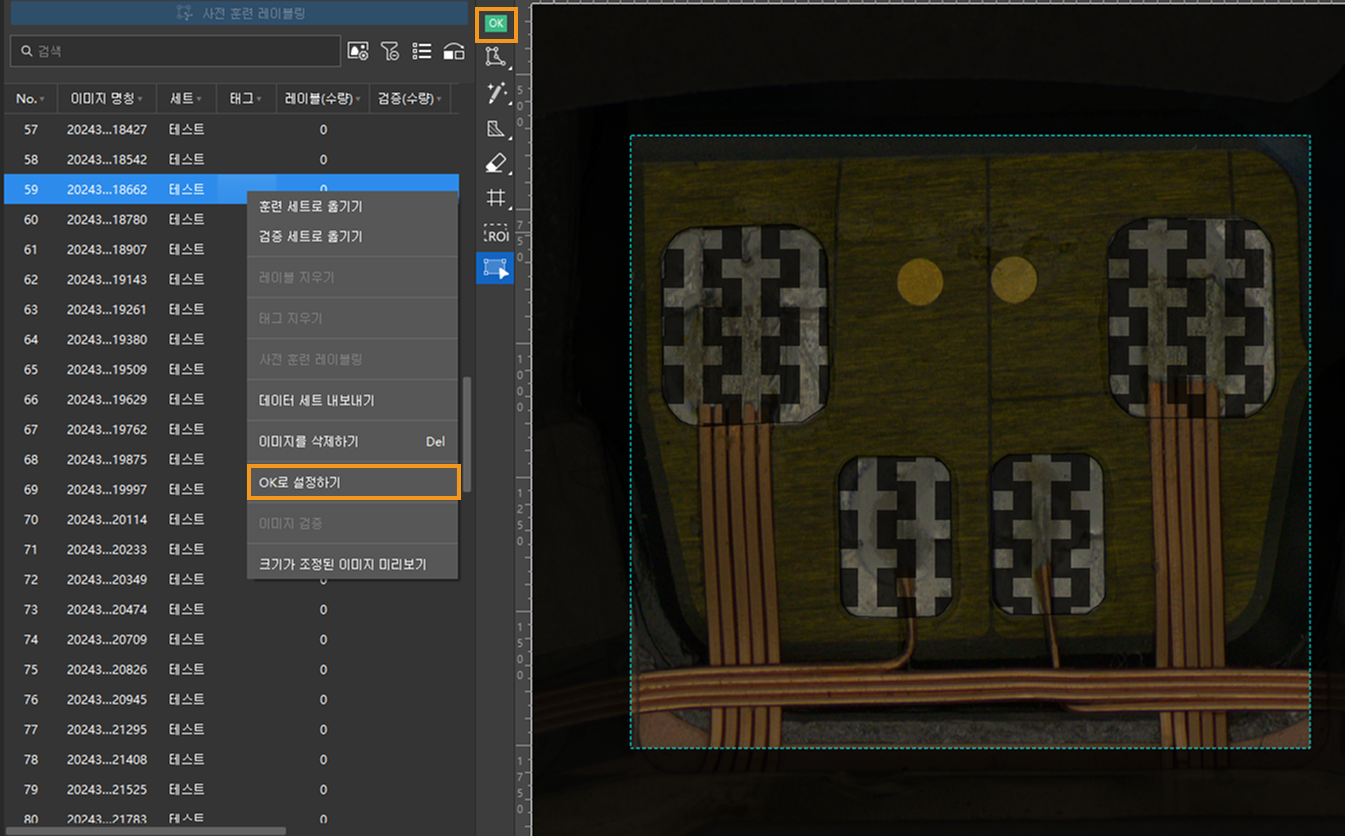Screen dimensions: 1345x836
Task: Open the 태그 column filter dropdown
Action: 259,99
